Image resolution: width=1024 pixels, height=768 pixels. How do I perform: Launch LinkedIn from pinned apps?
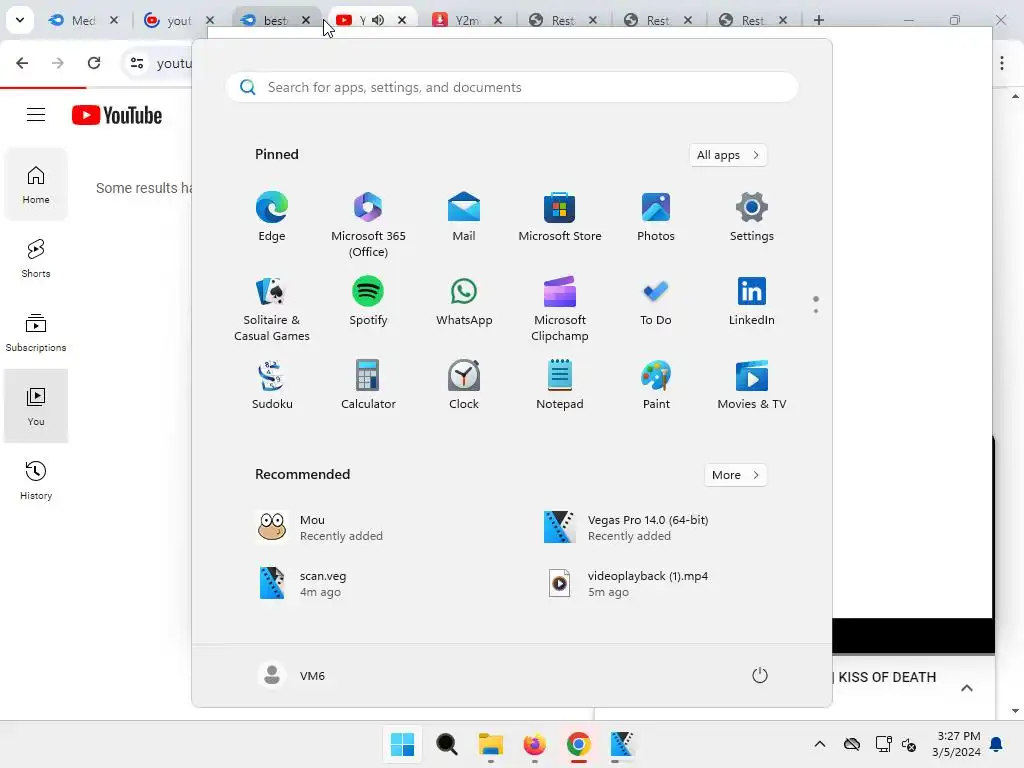[752, 302]
